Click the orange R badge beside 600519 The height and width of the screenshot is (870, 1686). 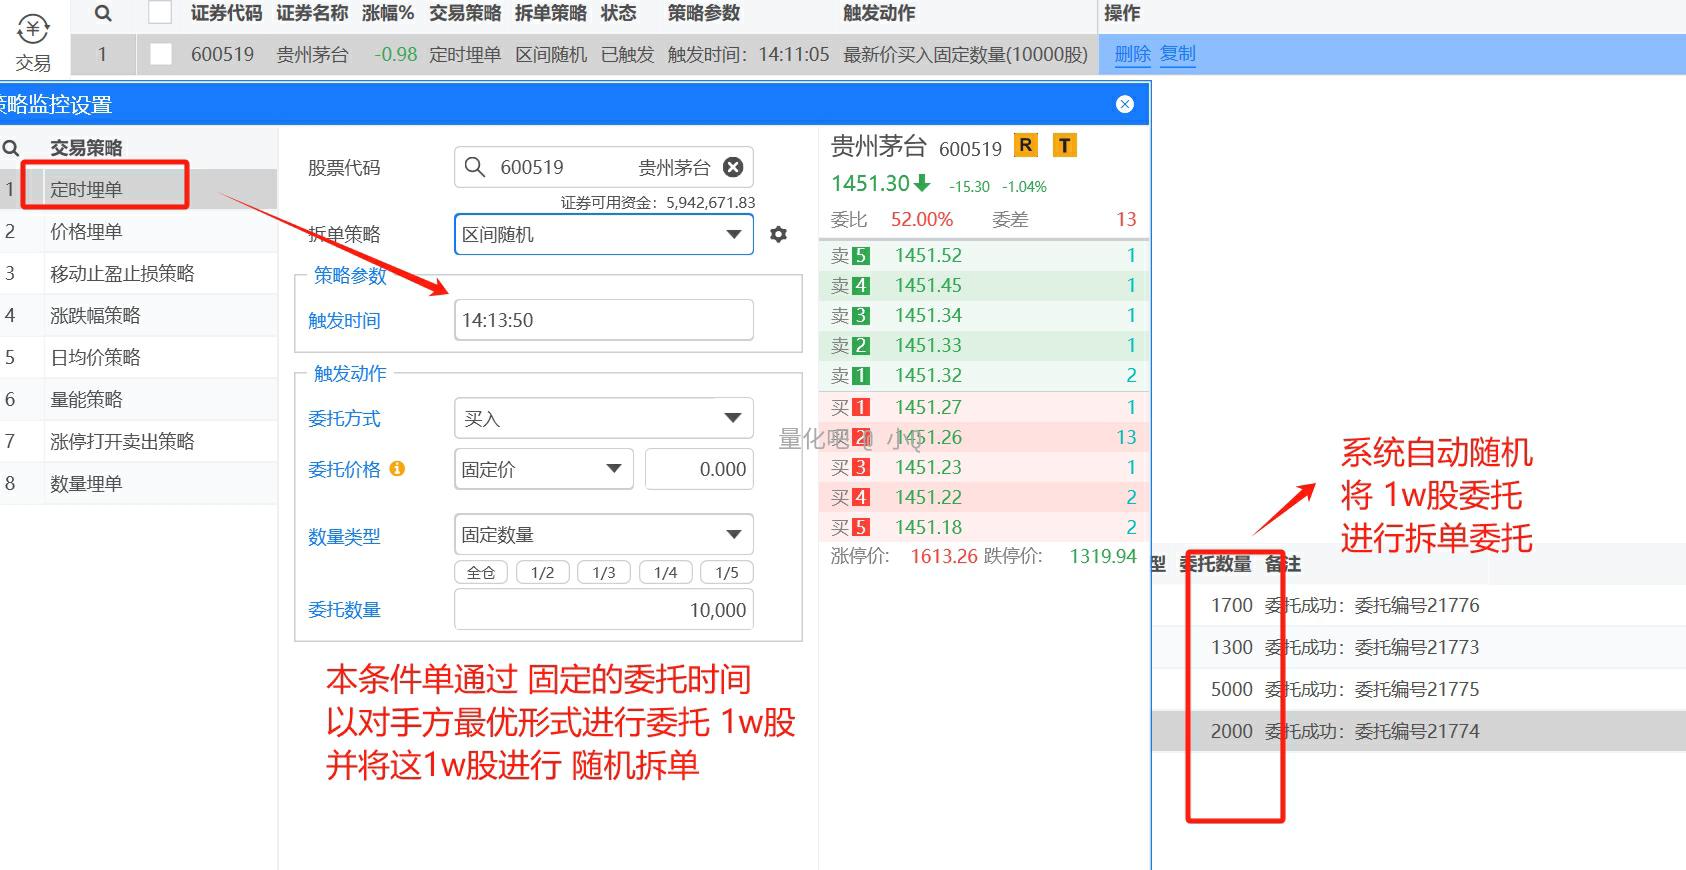[1025, 146]
